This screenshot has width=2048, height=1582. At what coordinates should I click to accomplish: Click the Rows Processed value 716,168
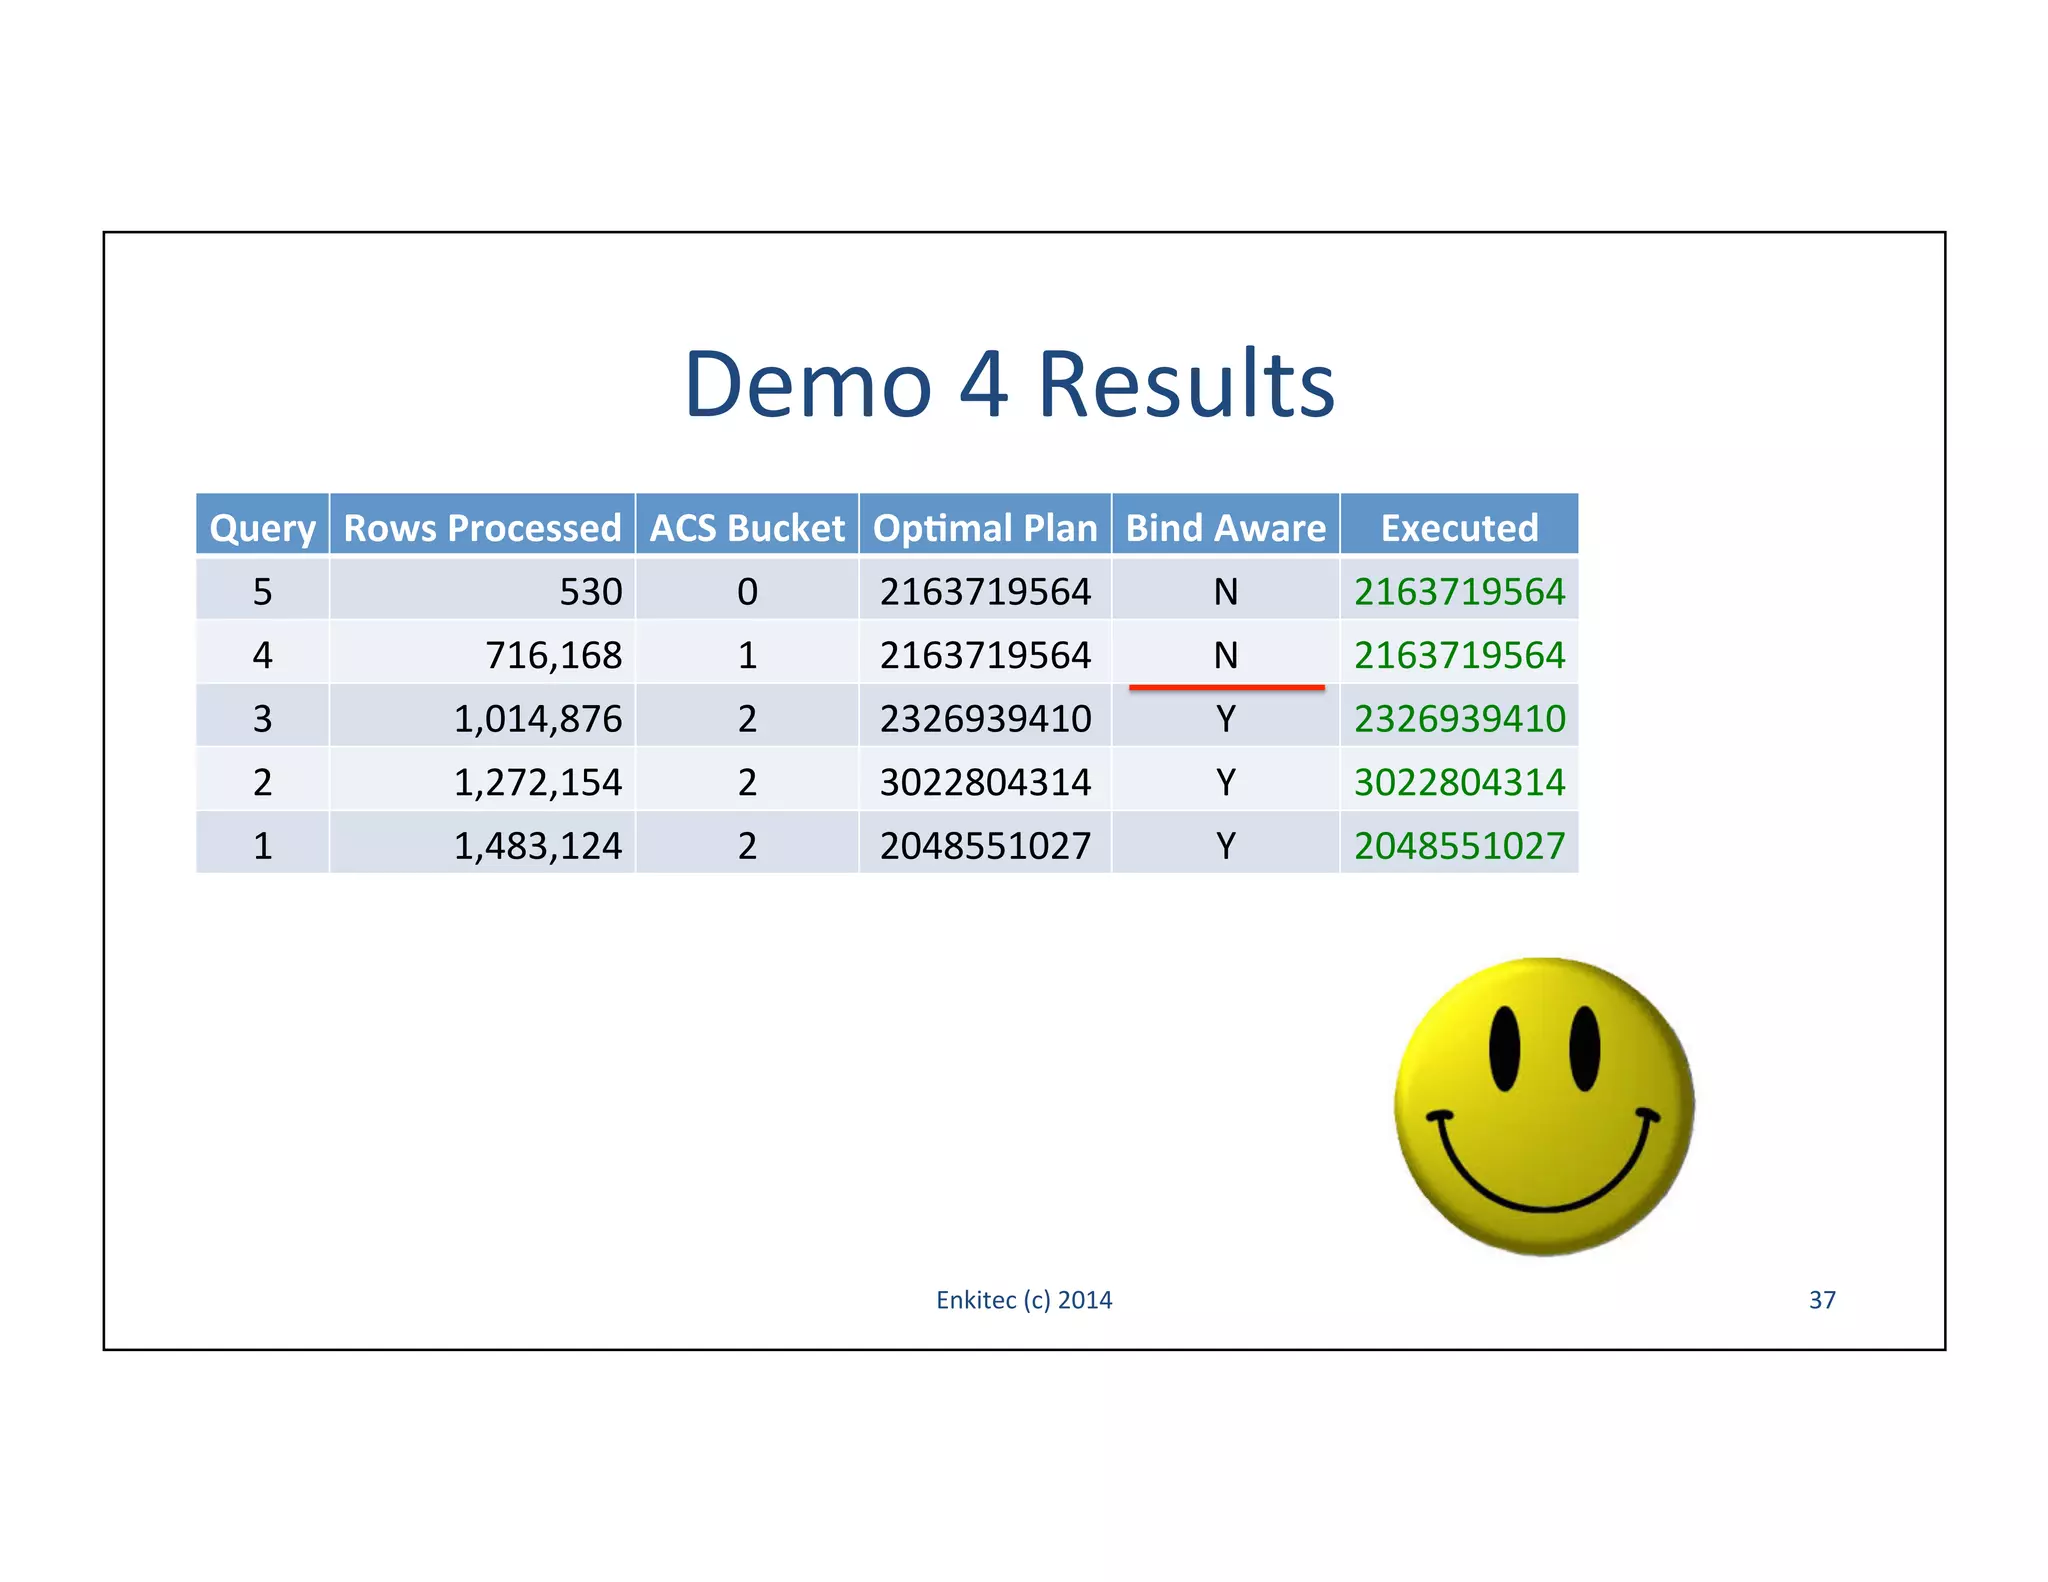(x=554, y=655)
